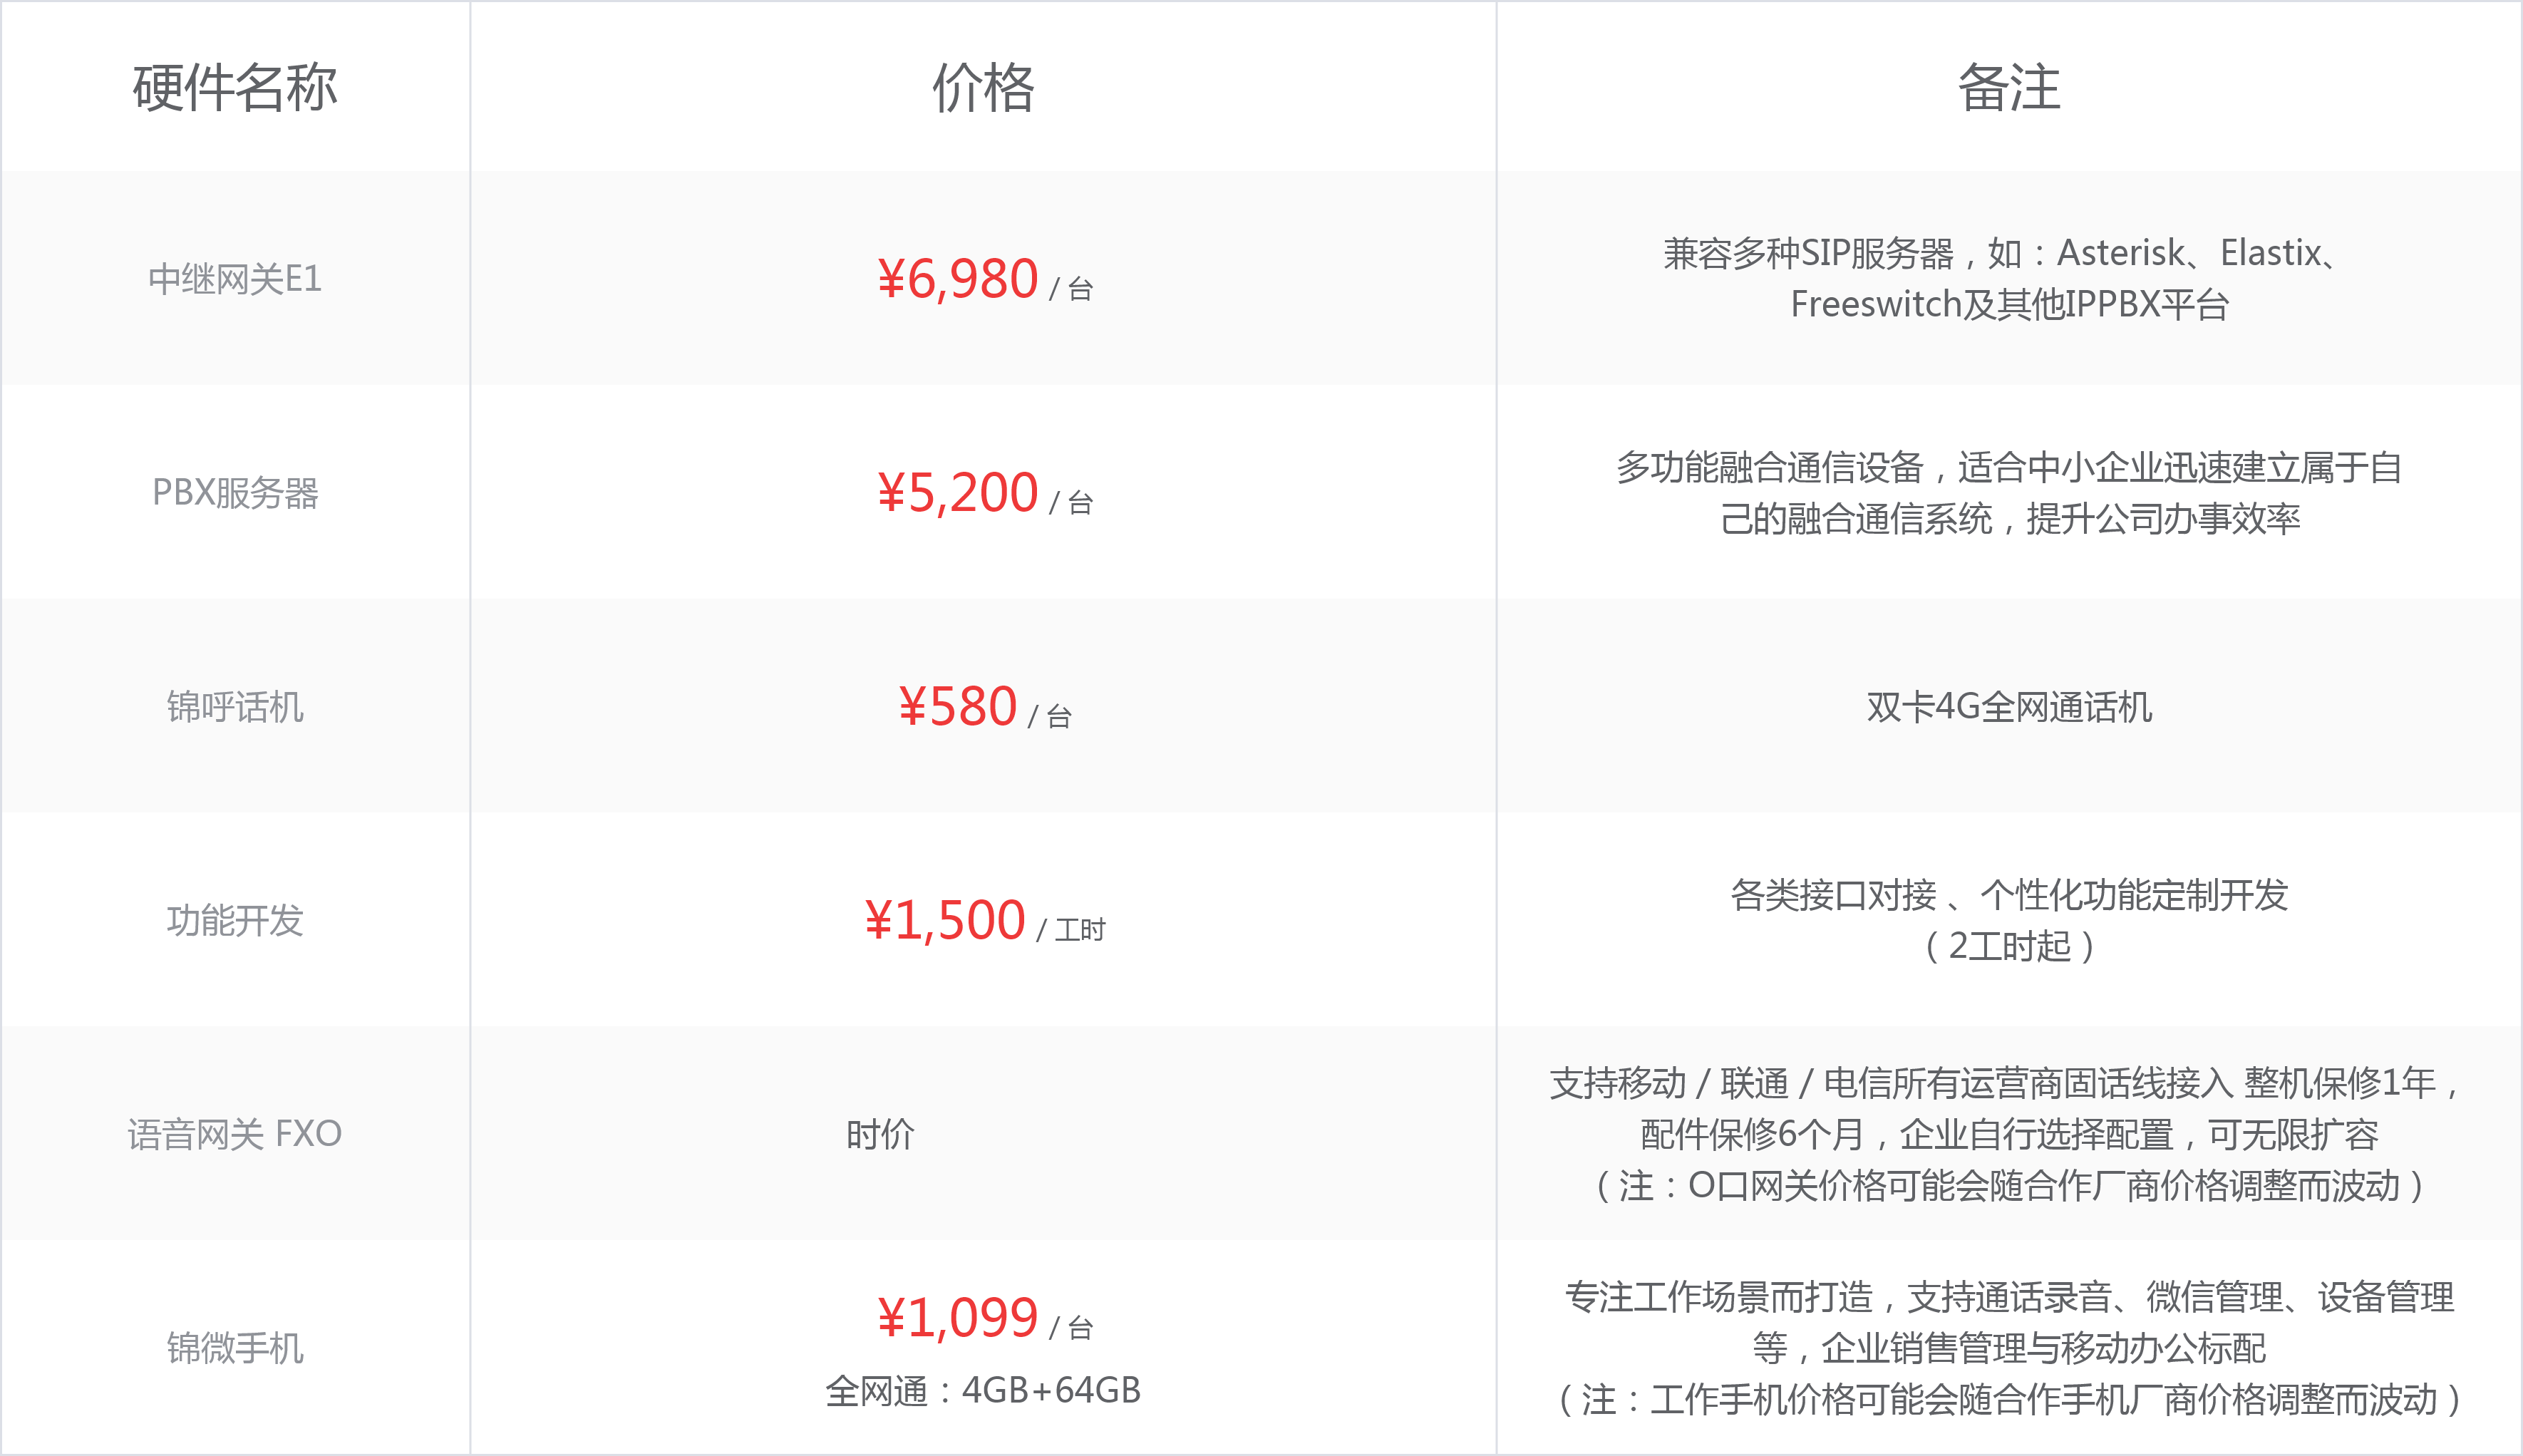The width and height of the screenshot is (2523, 1456).
Task: Select the 语音网关 FXO row name
Action: coord(235,1134)
